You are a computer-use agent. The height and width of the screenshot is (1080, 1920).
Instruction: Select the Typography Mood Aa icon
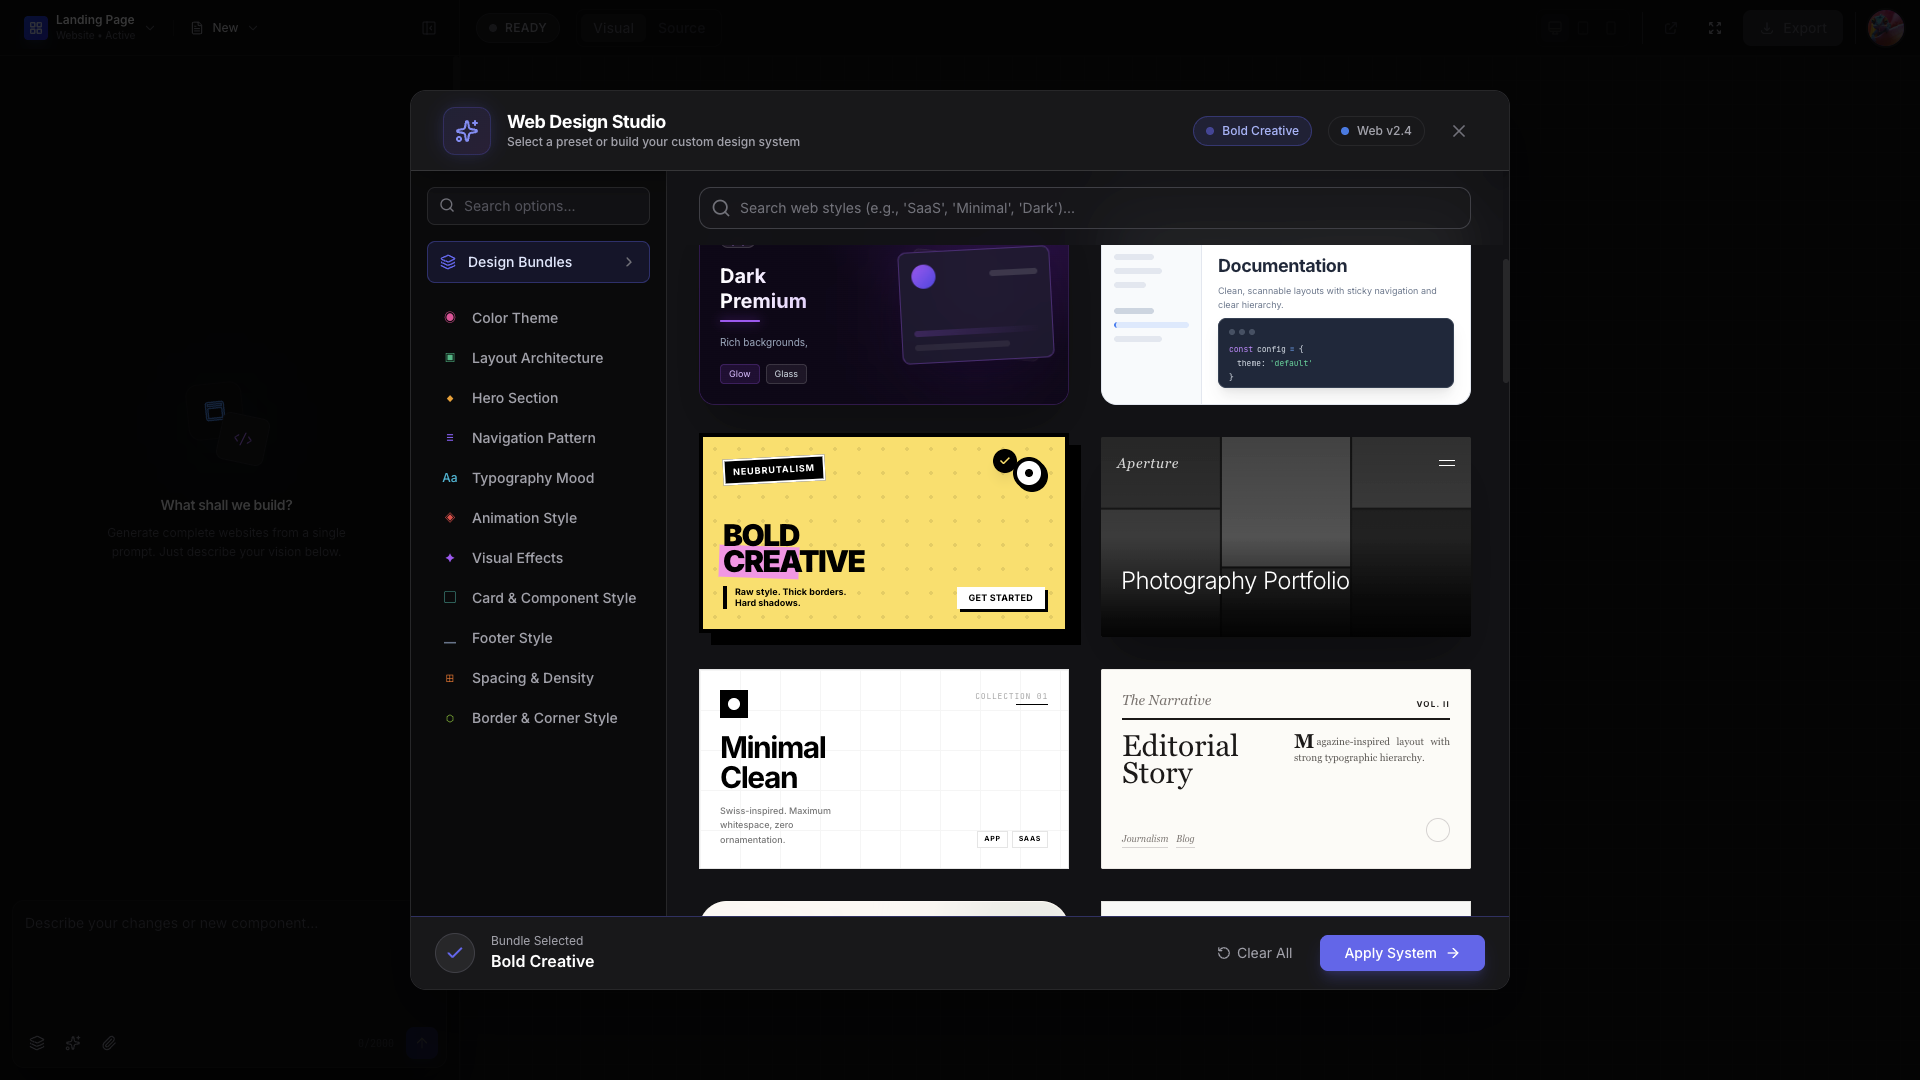[x=450, y=478]
